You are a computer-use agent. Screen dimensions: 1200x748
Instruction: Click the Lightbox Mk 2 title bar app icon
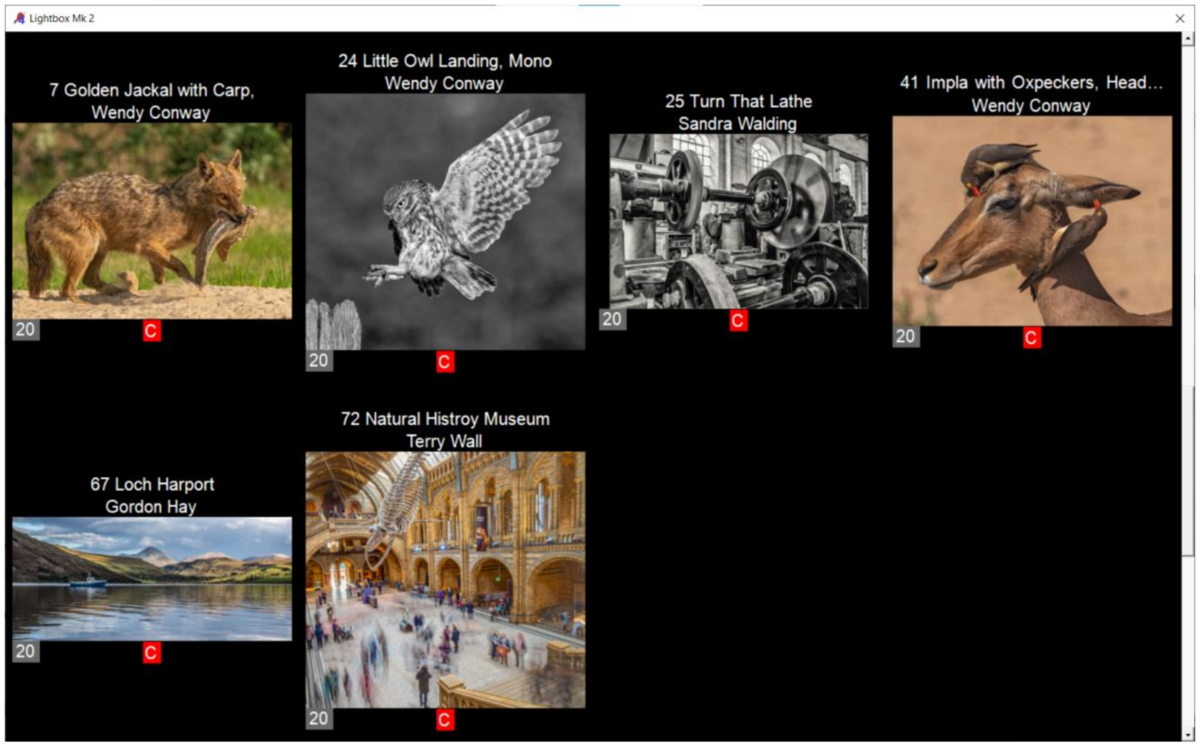pos(19,18)
